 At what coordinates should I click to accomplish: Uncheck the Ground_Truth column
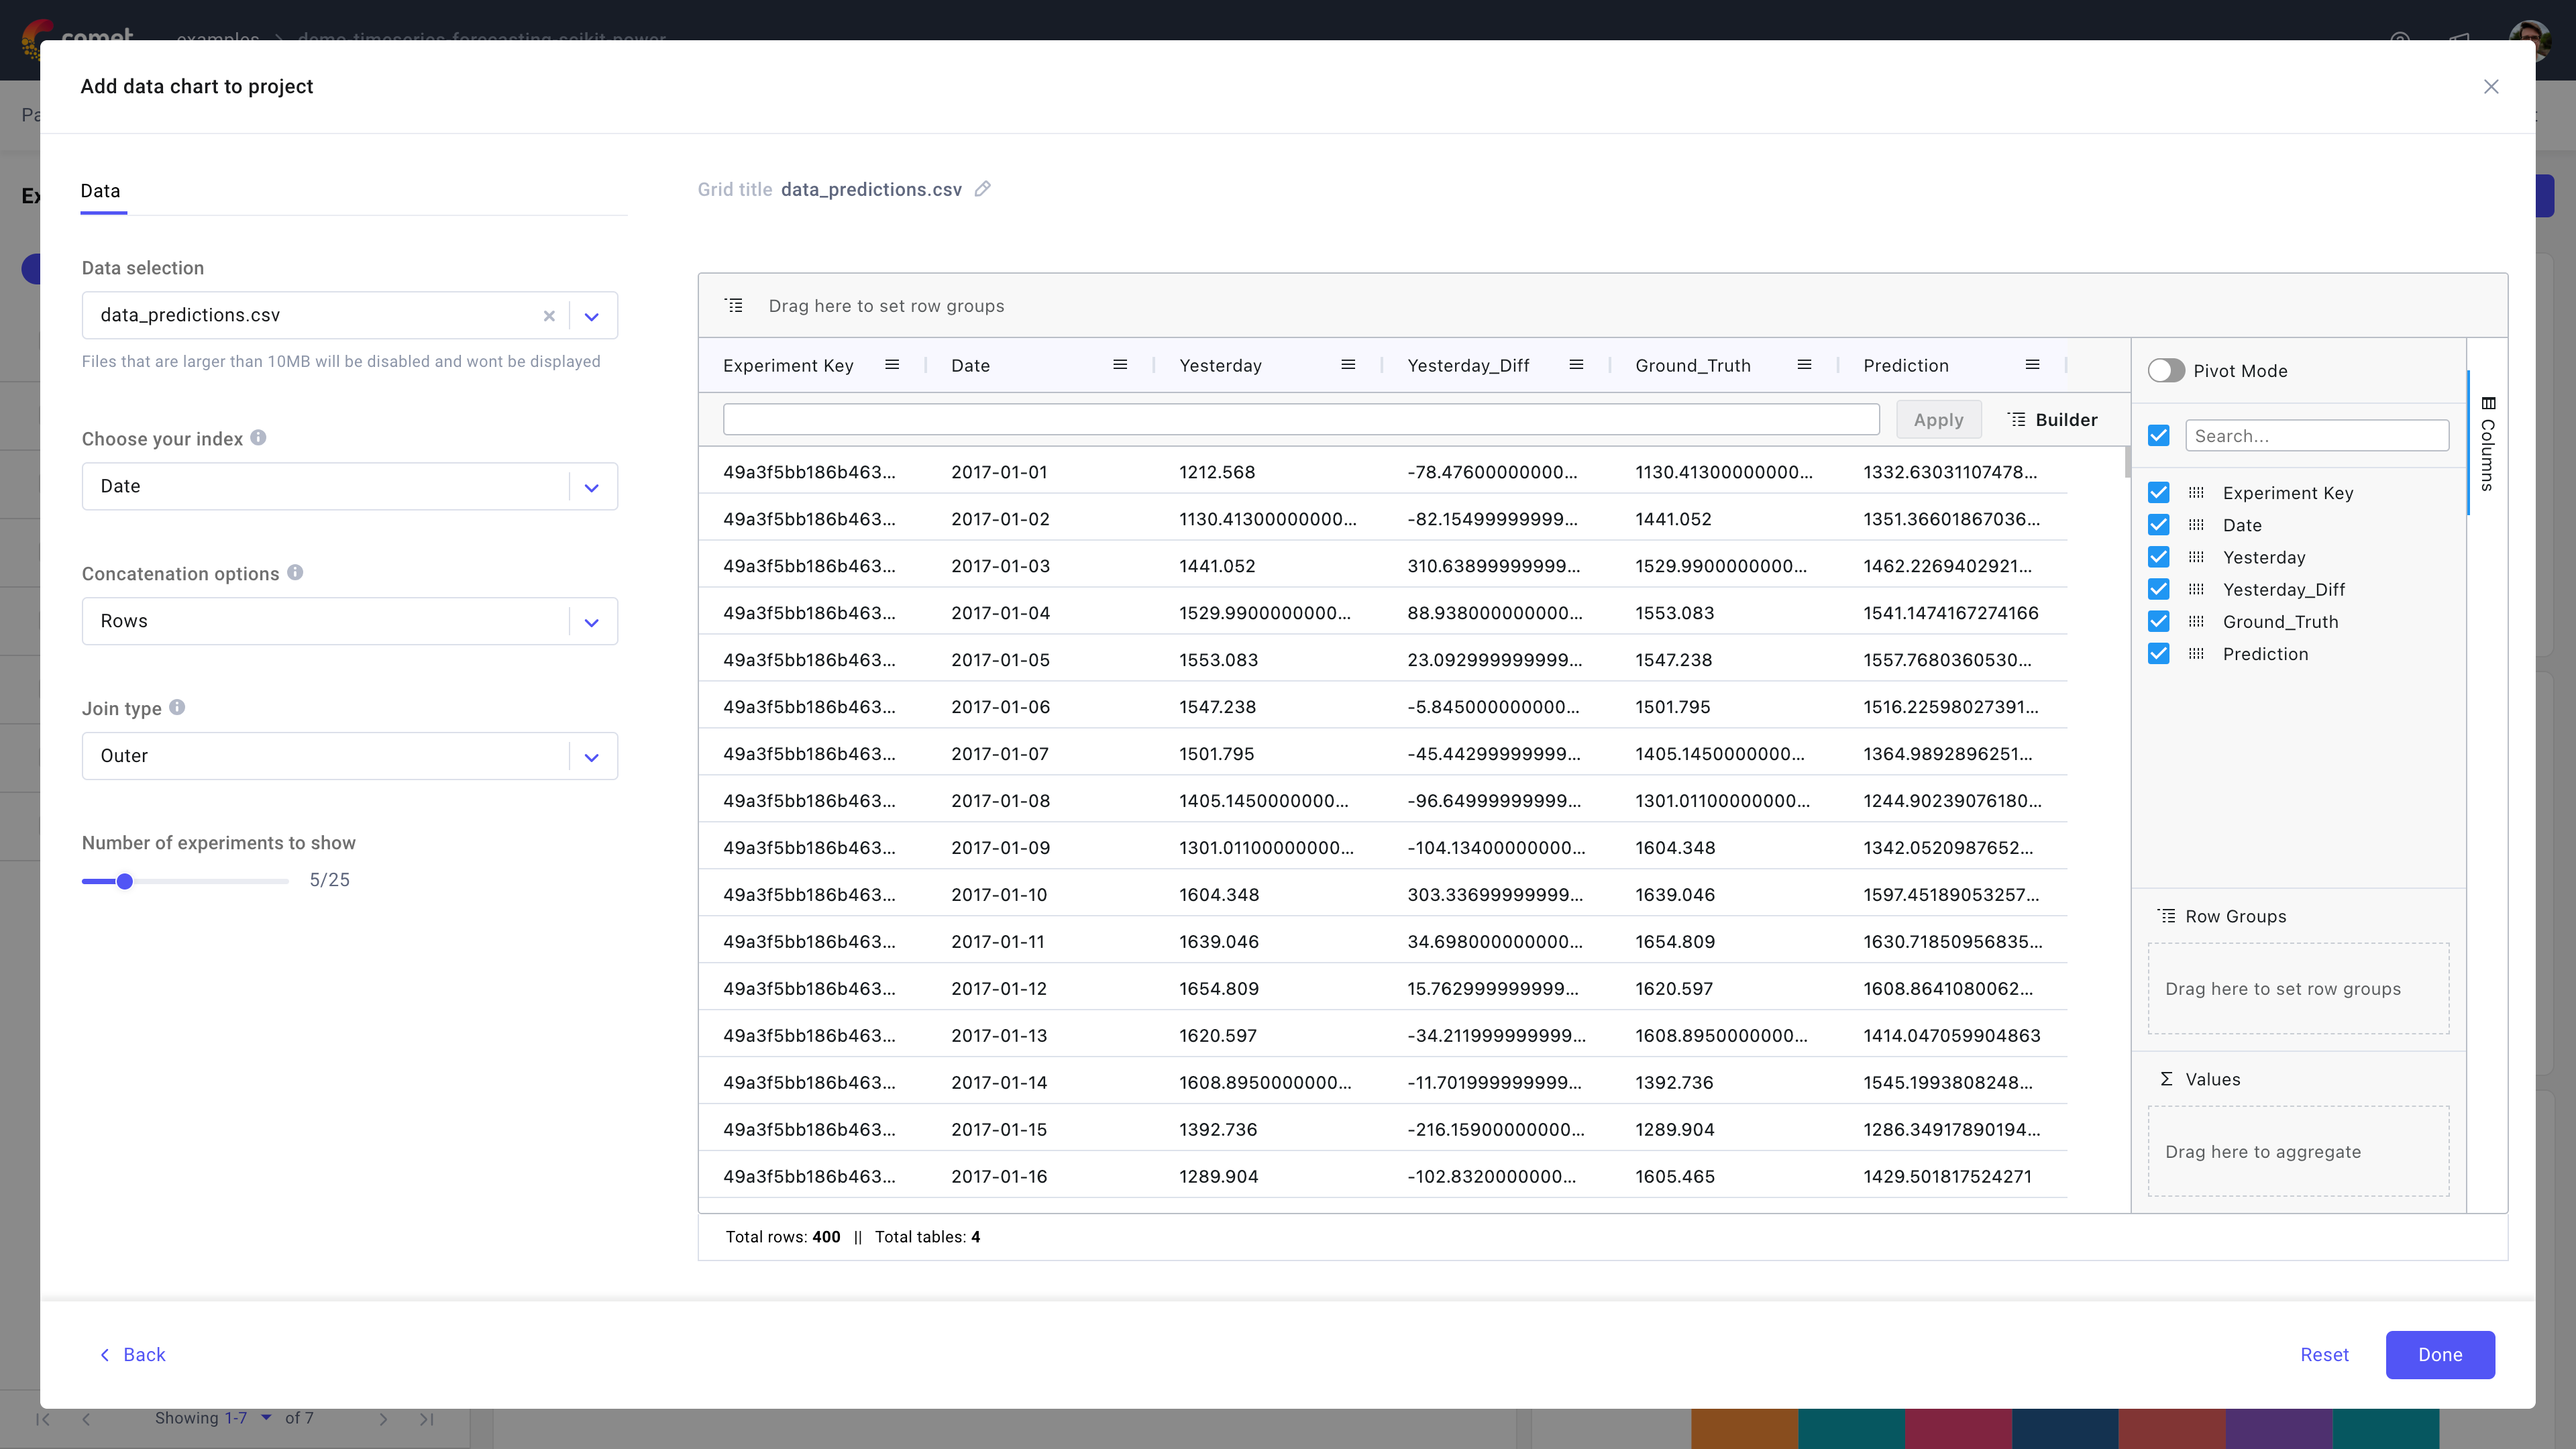2159,621
